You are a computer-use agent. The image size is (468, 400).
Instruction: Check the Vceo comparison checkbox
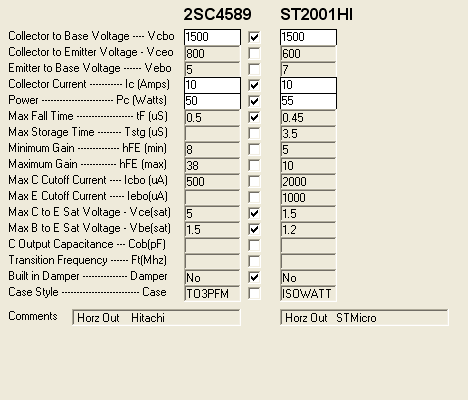click(254, 53)
